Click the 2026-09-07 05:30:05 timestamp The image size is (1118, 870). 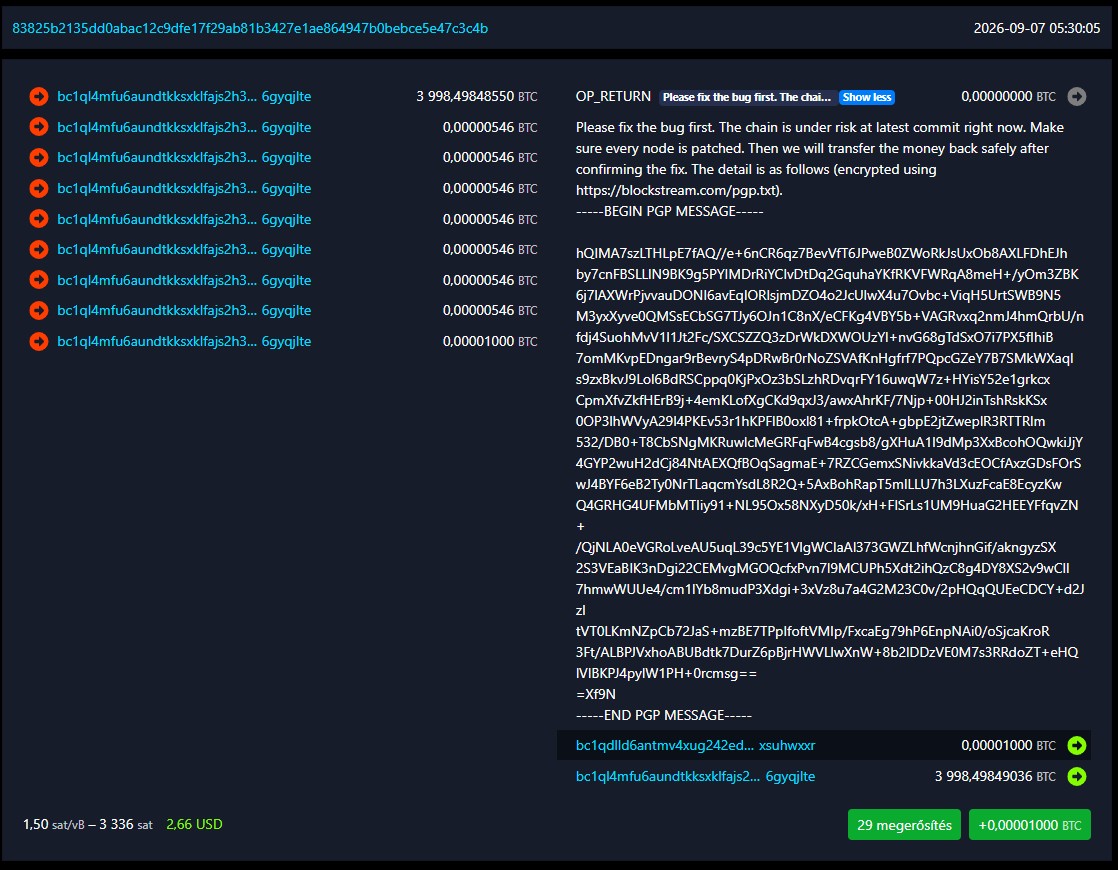coord(1037,29)
